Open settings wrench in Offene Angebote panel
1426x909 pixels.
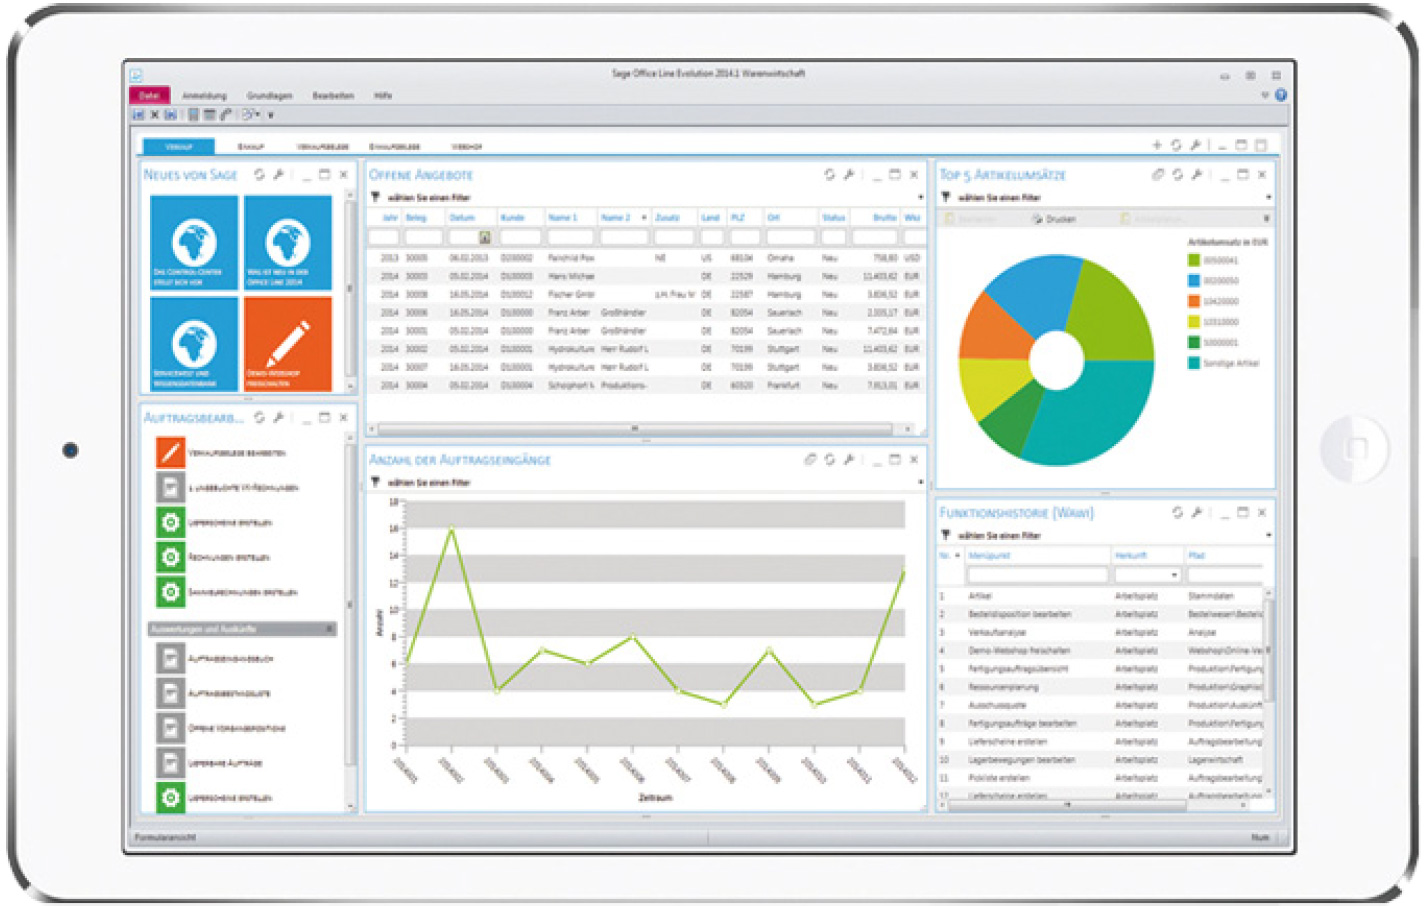(x=849, y=174)
